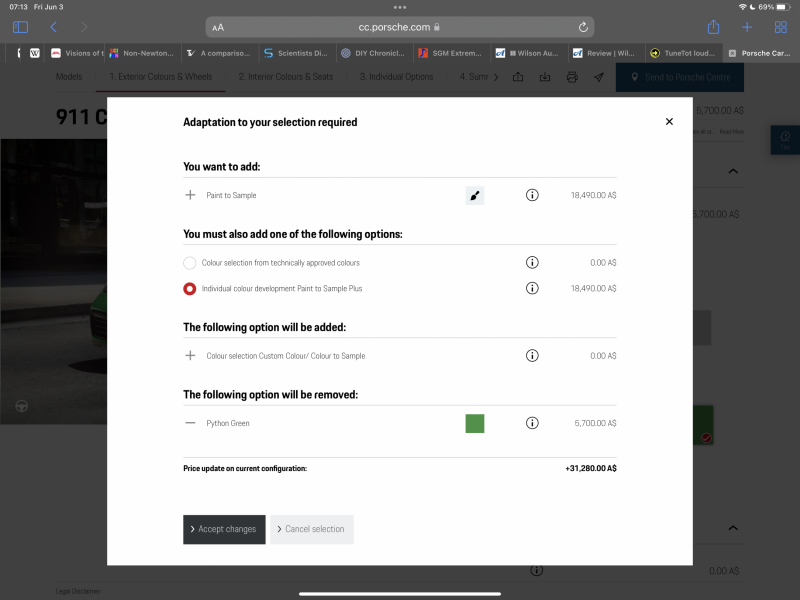Click the plus icon beside Colour selection Custom Colour
The height and width of the screenshot is (600, 800).
pyautogui.click(x=190, y=356)
